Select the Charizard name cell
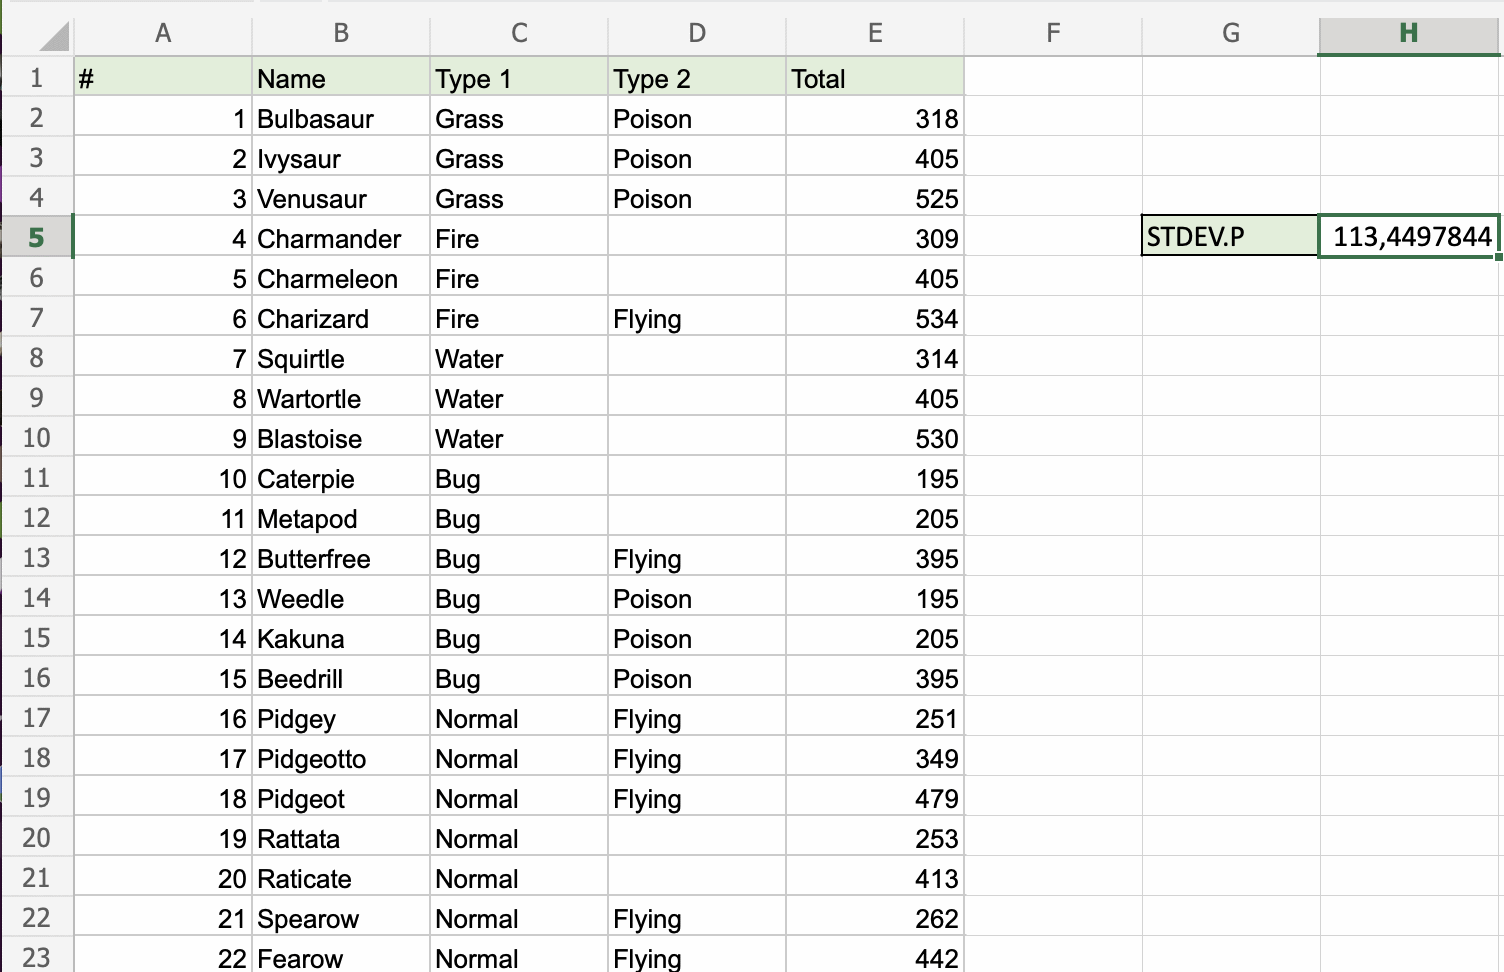This screenshot has width=1504, height=972. (340, 319)
